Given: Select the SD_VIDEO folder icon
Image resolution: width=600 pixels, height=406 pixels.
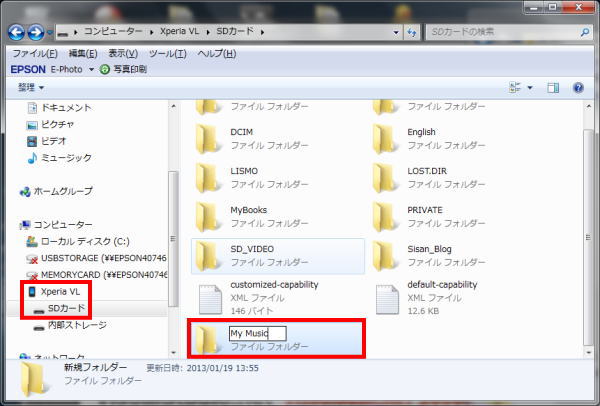Looking at the screenshot, I should [207, 256].
